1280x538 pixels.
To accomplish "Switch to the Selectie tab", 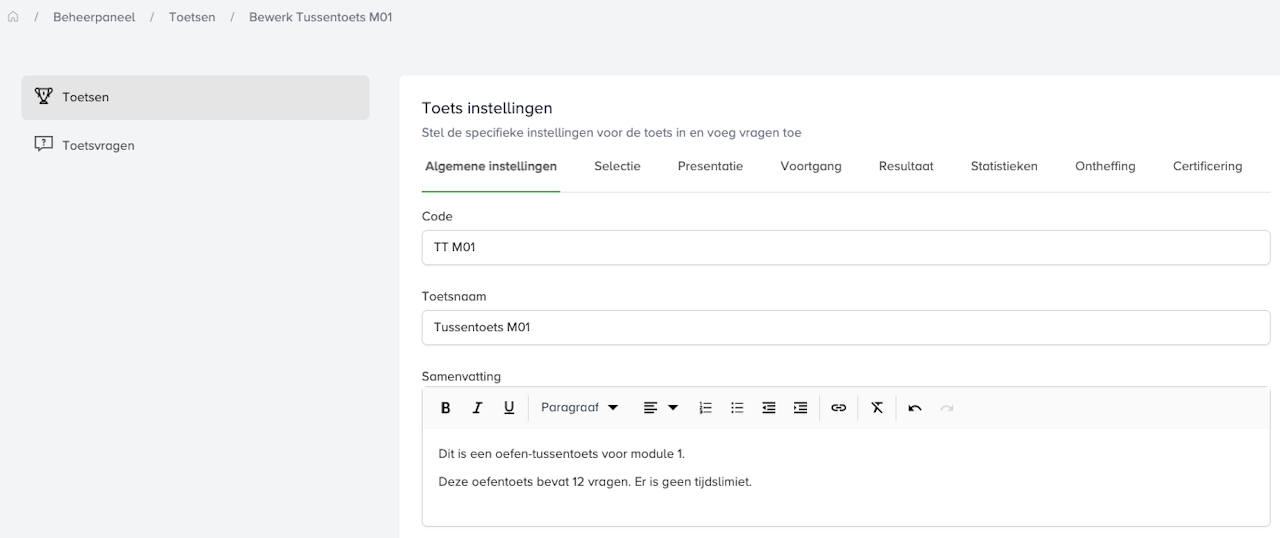I will click(x=617, y=167).
